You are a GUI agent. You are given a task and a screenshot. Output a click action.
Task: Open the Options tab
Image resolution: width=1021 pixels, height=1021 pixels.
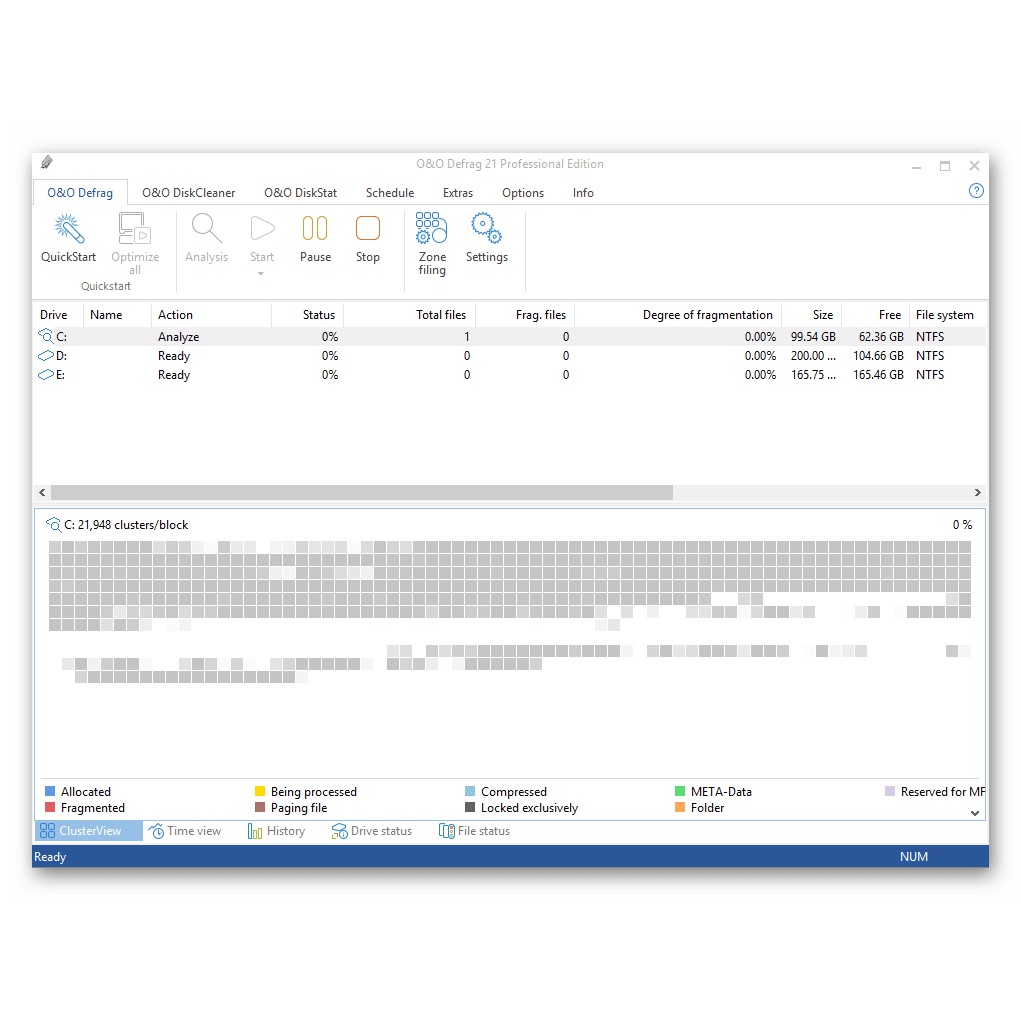523,193
